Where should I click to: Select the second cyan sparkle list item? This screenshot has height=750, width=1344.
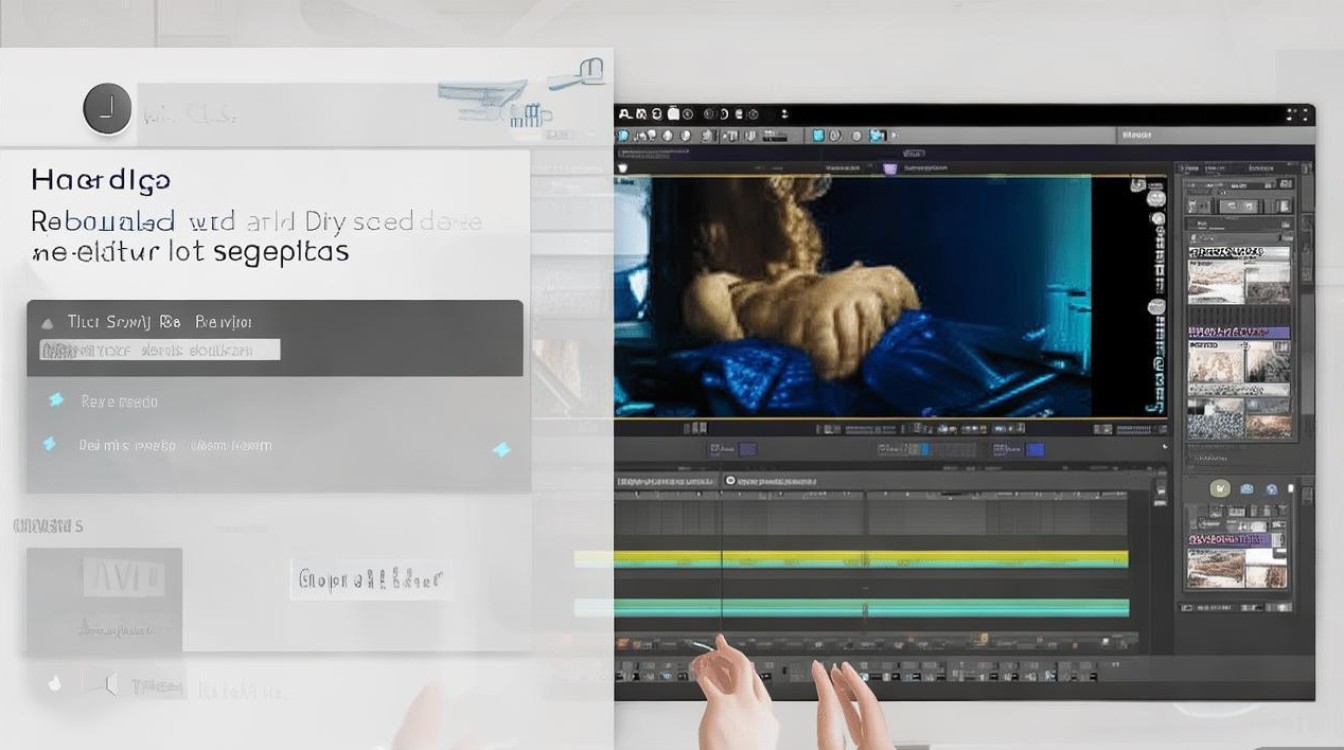click(x=49, y=444)
